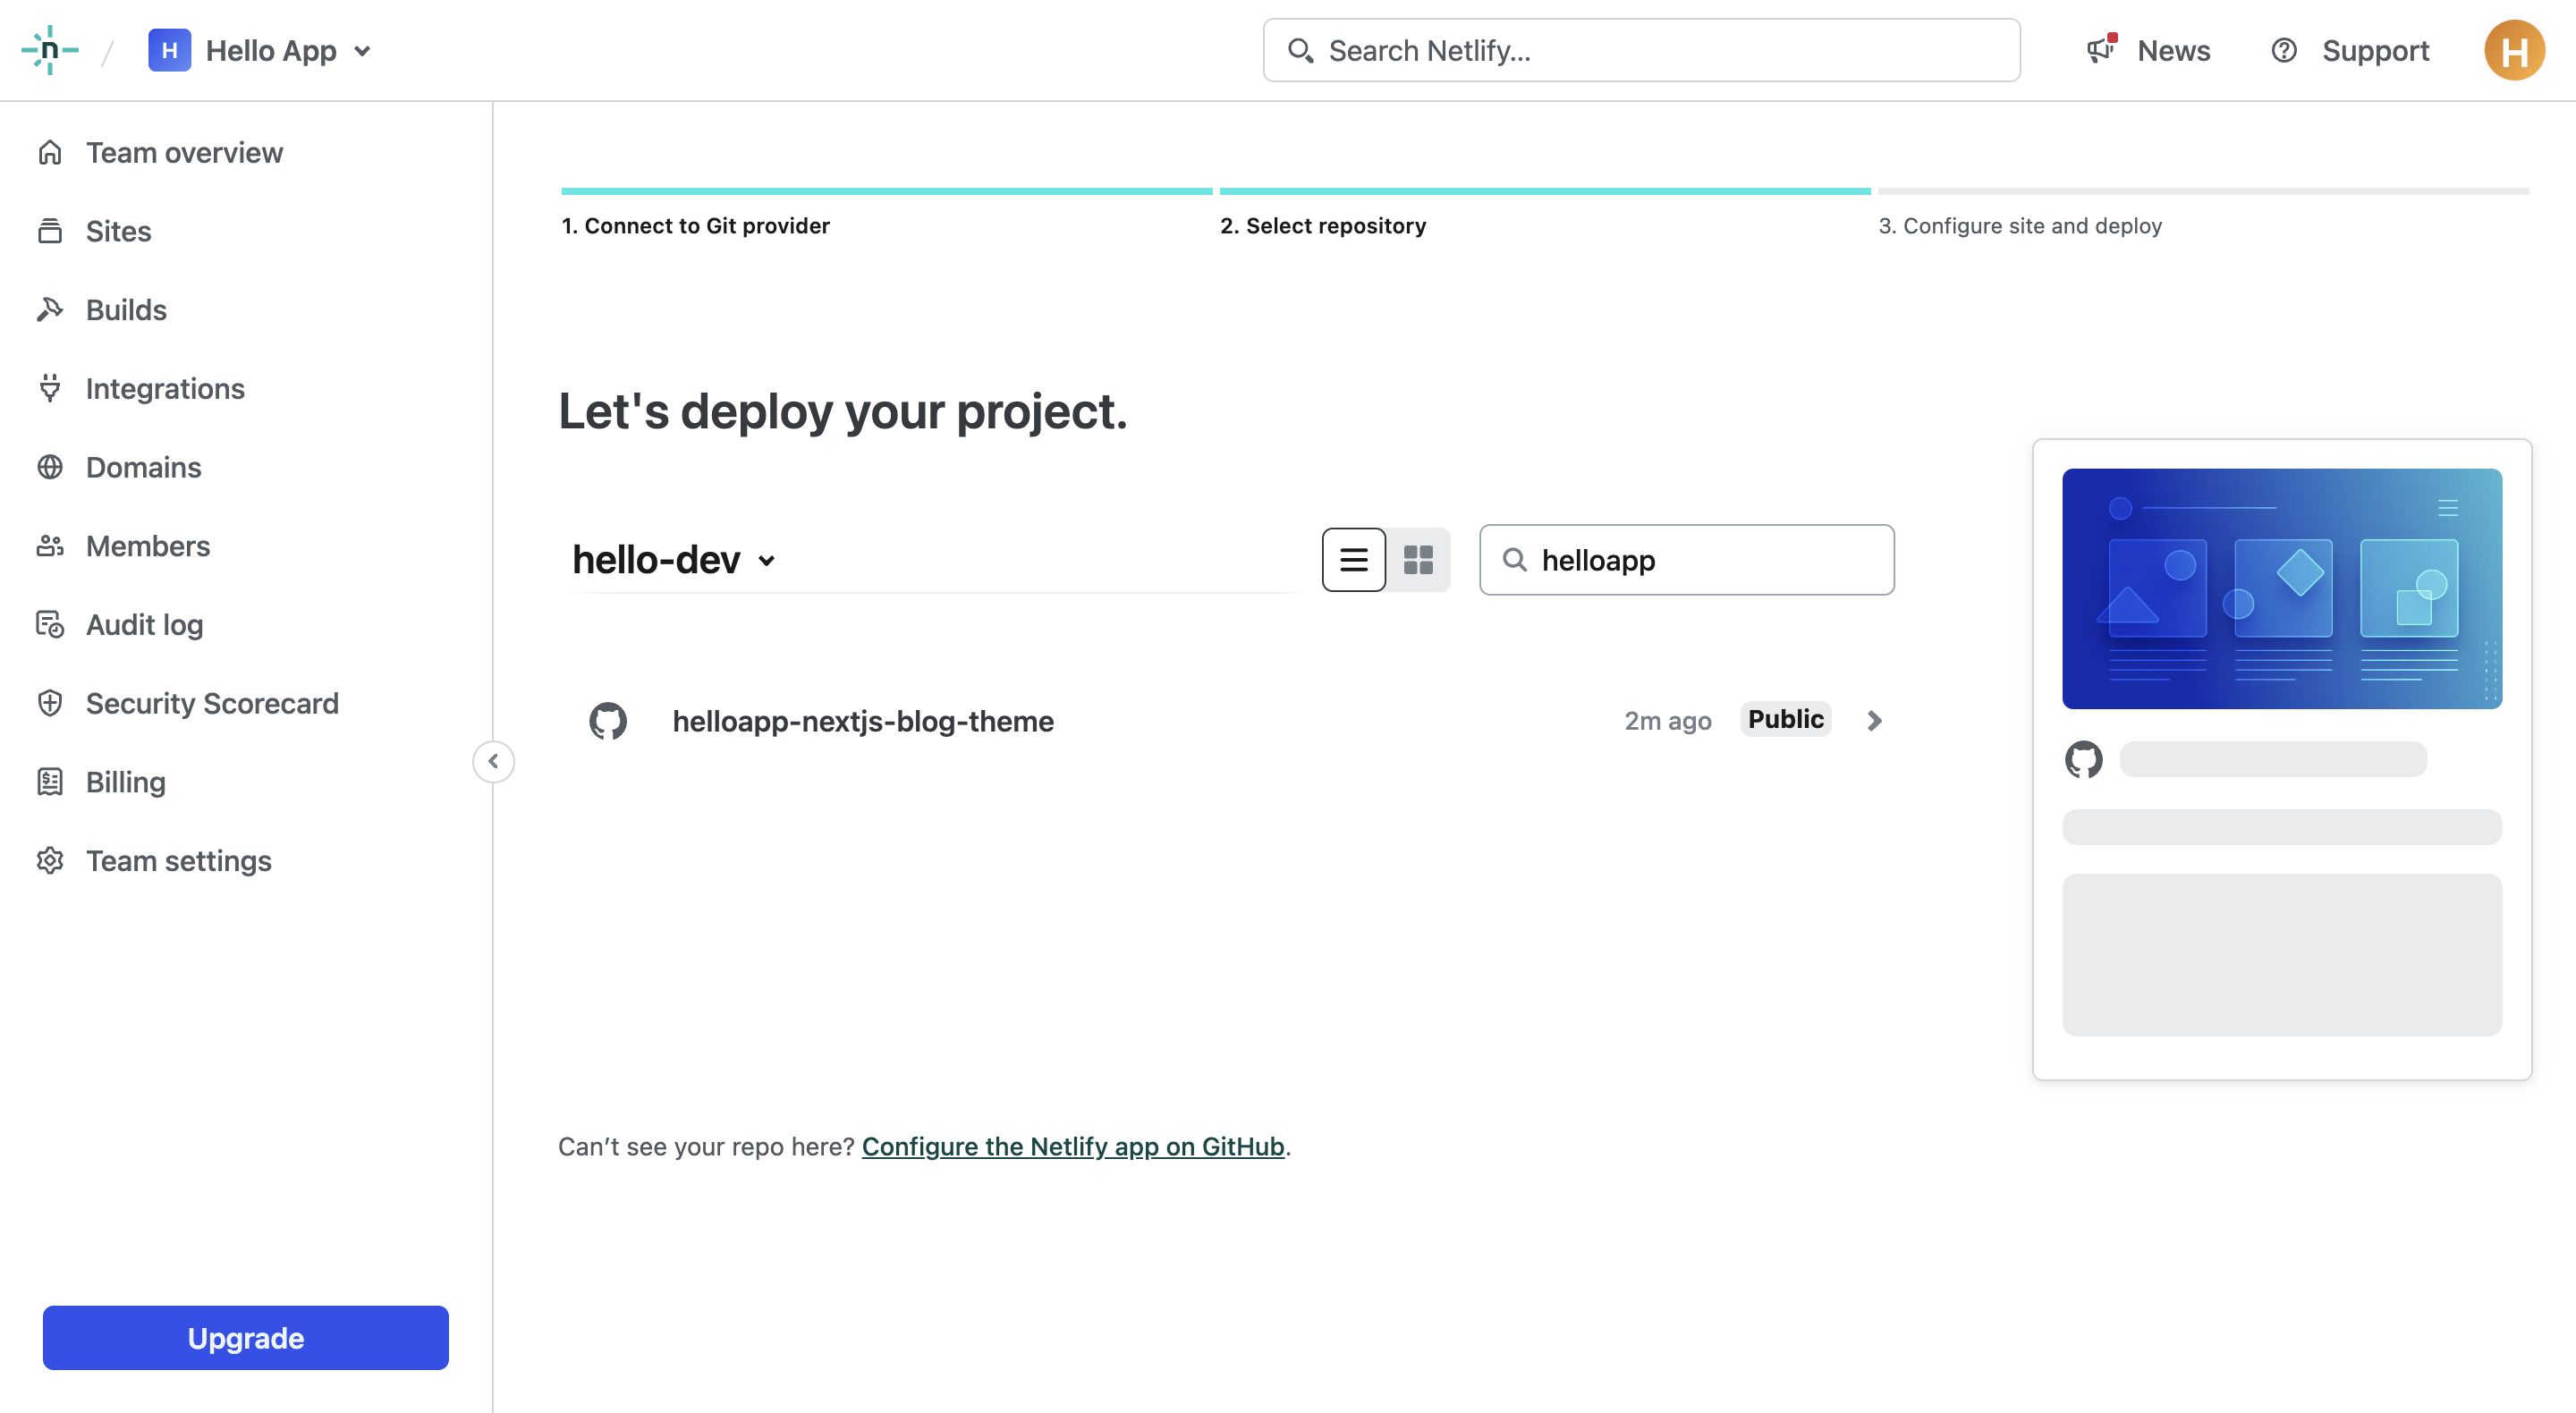Screen dimensions: 2576x1413
Task: Click the Security Scorecard shield icon
Action: click(x=50, y=703)
